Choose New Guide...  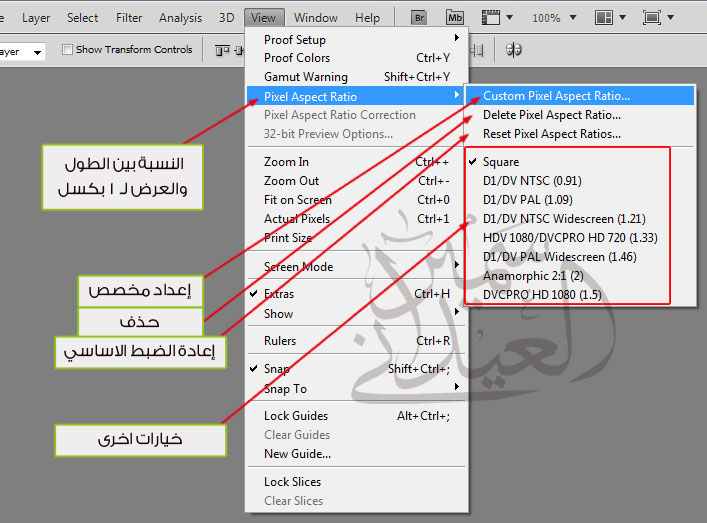coord(357,454)
